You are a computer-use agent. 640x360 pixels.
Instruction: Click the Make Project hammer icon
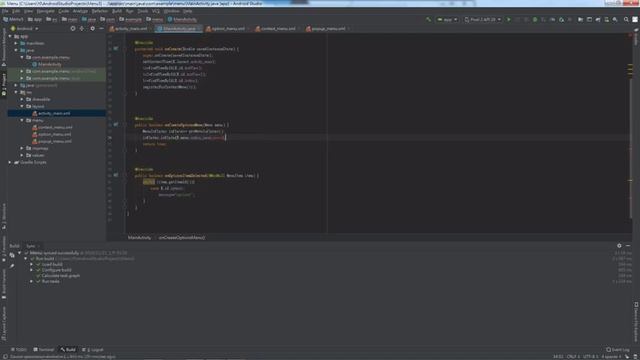(x=428, y=20)
